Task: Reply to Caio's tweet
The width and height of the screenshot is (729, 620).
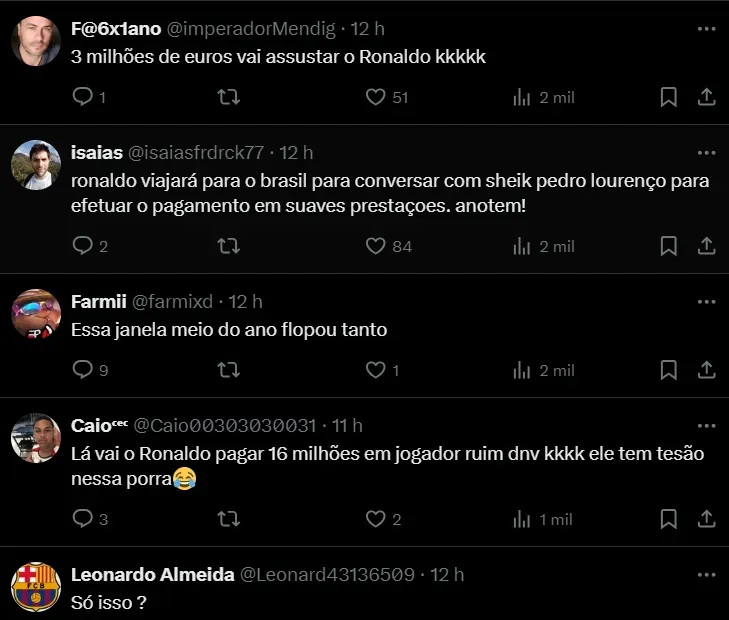Action: click(84, 519)
